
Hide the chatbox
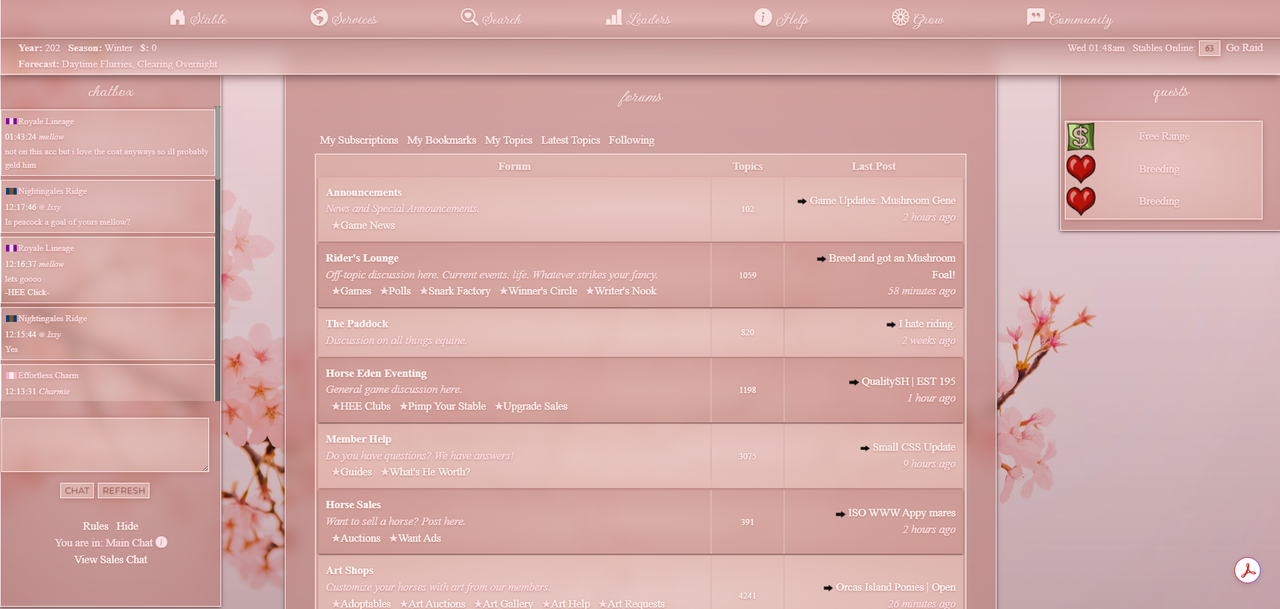[x=127, y=526]
